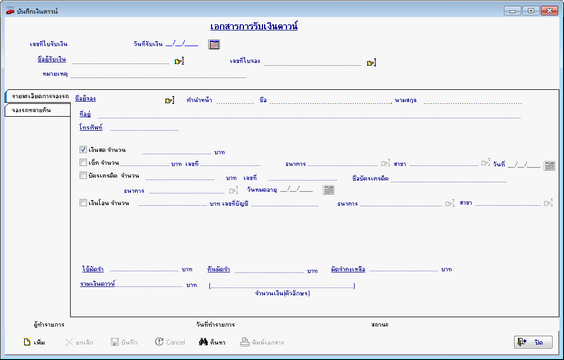Enable the cheque amount (เช็ค) checkbox
564x360 pixels.
coord(83,162)
